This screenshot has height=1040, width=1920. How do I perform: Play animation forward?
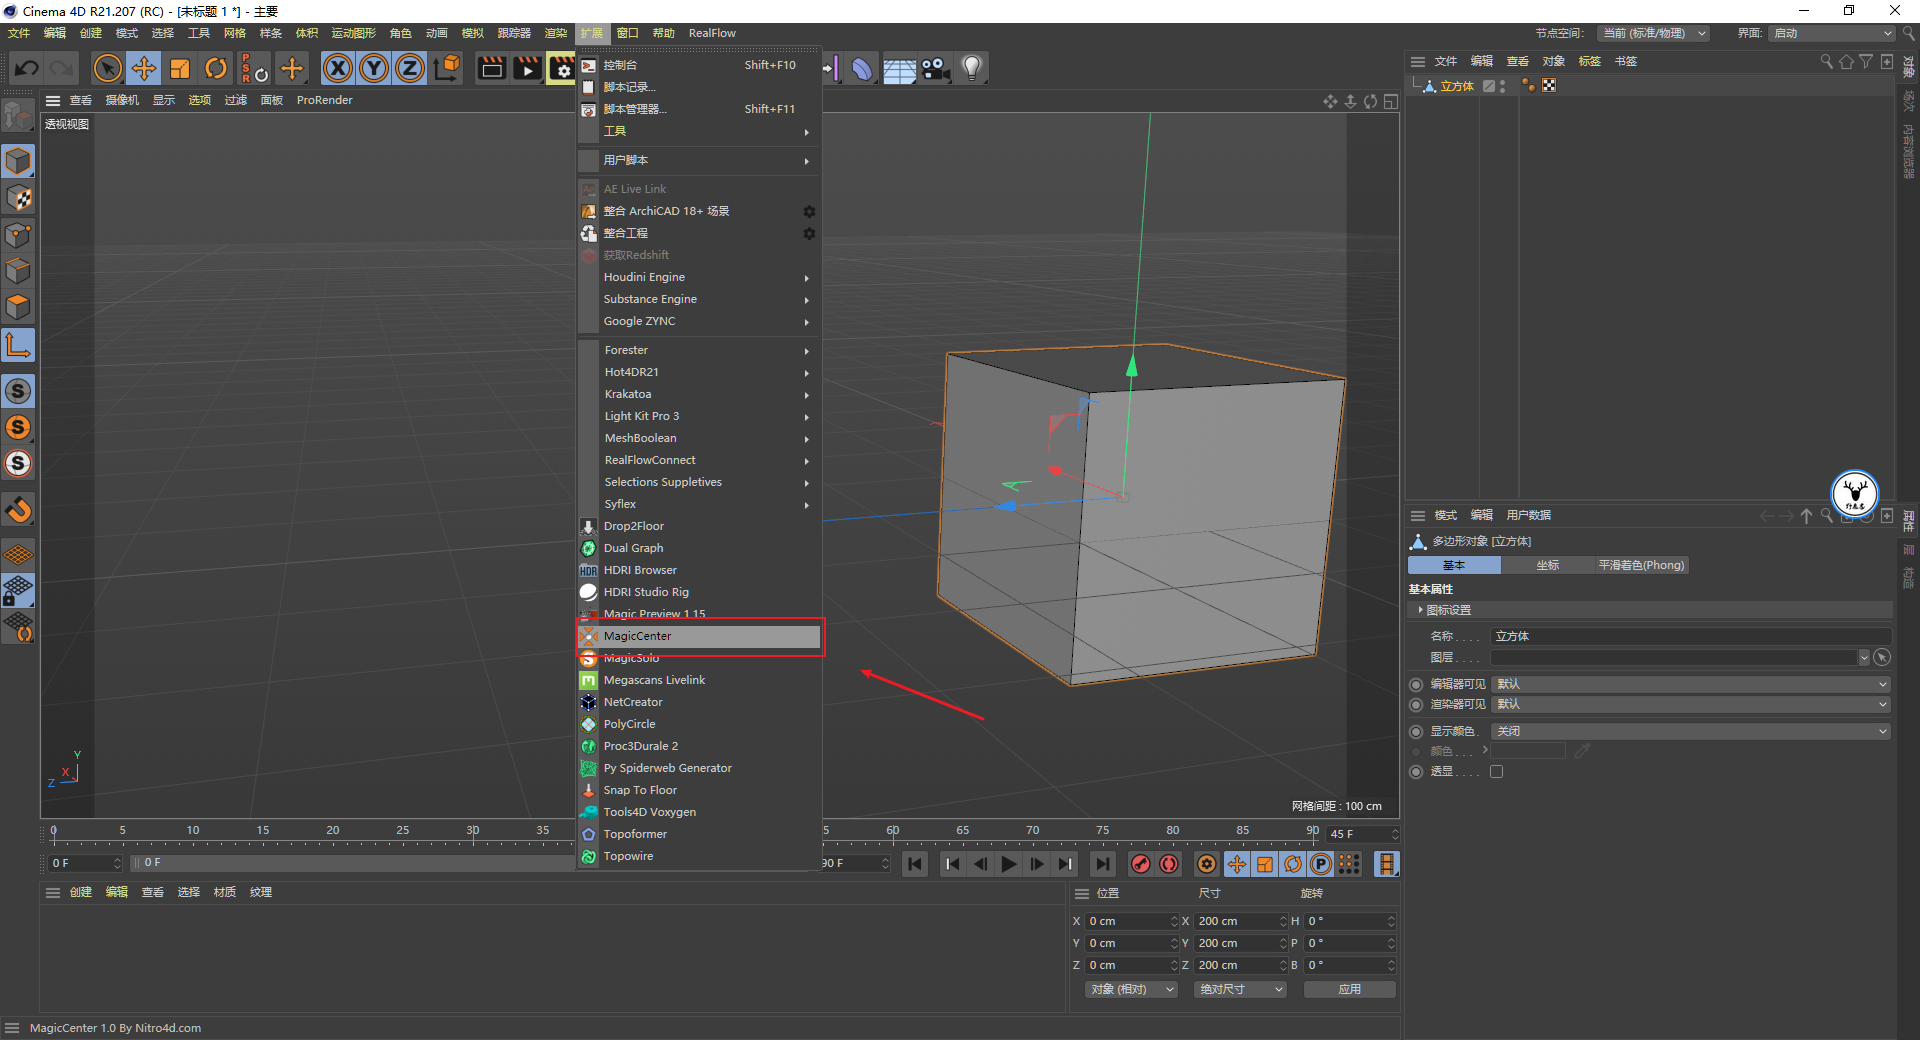[1008, 864]
